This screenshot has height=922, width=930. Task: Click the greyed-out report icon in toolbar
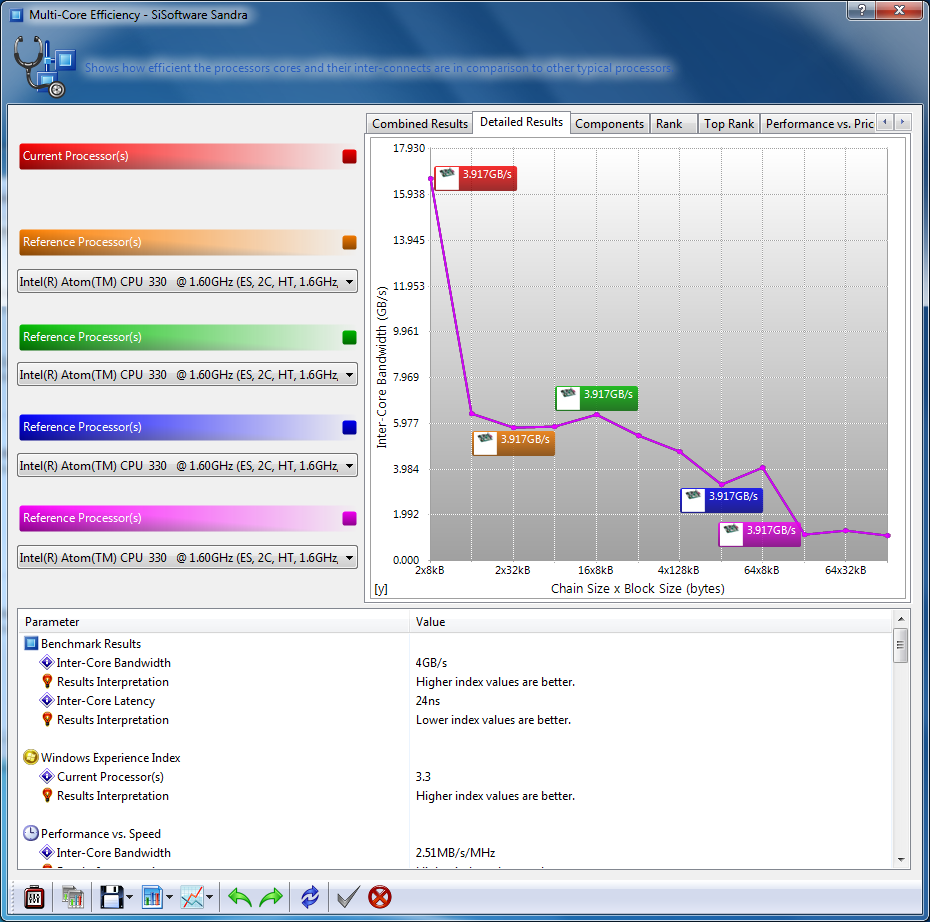72,897
